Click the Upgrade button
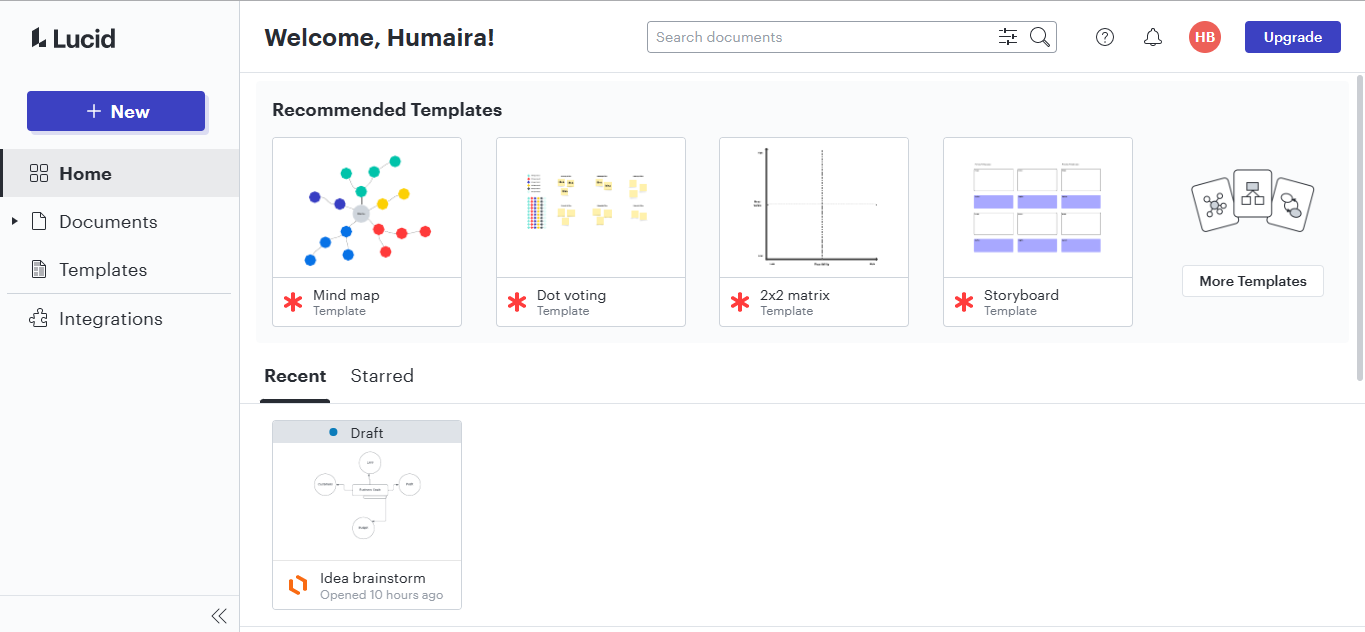This screenshot has width=1365, height=632. point(1292,36)
